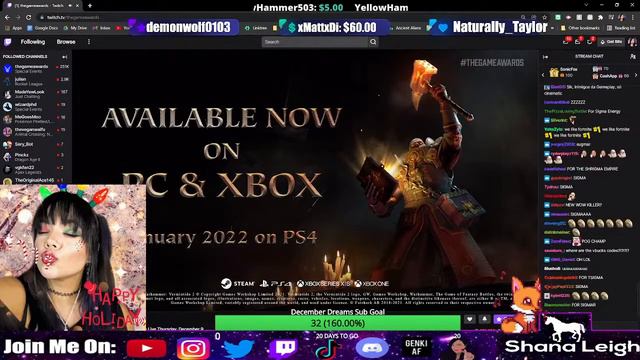Image resolution: width=640 pixels, height=360 pixels.
Task: Click the share page icon in address bar
Action: pyautogui.click(x=534, y=17)
